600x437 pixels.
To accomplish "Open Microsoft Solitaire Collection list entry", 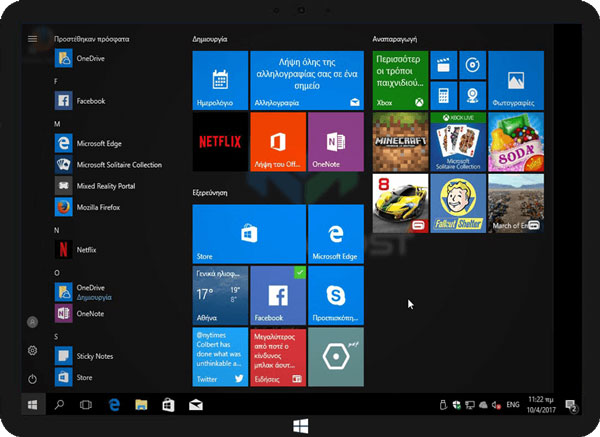I will tap(109, 165).
